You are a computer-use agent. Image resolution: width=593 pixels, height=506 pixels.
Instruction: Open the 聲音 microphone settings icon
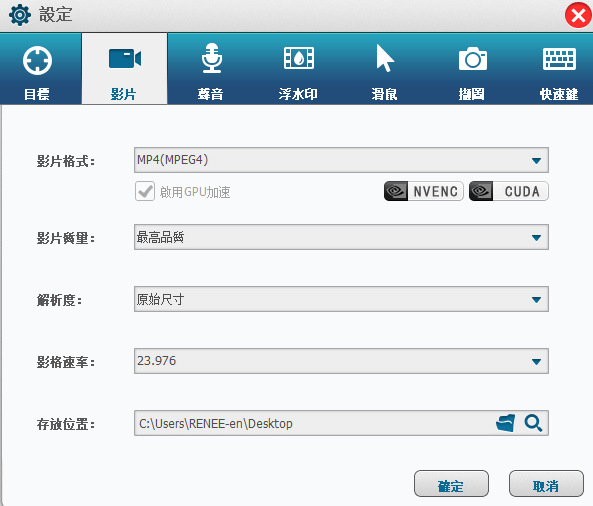pos(212,58)
